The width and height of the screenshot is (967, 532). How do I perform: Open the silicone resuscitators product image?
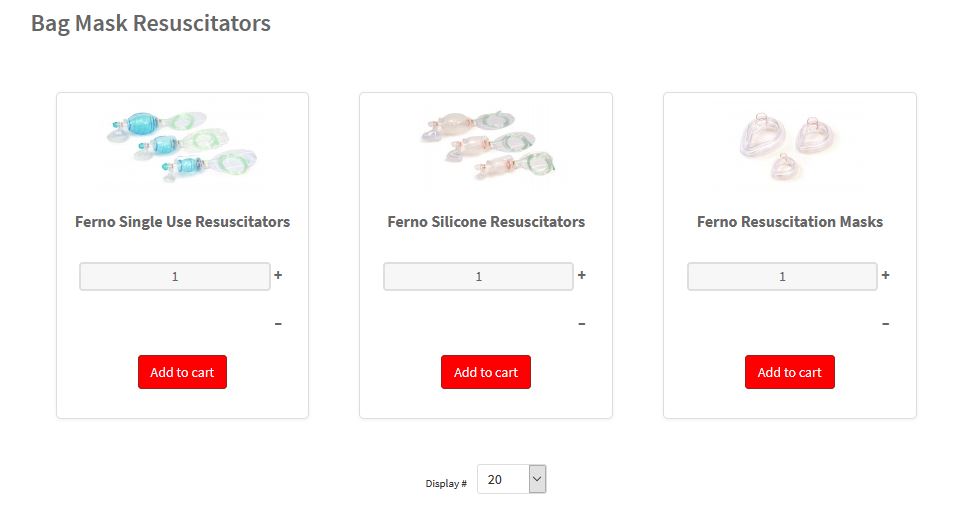pos(487,145)
